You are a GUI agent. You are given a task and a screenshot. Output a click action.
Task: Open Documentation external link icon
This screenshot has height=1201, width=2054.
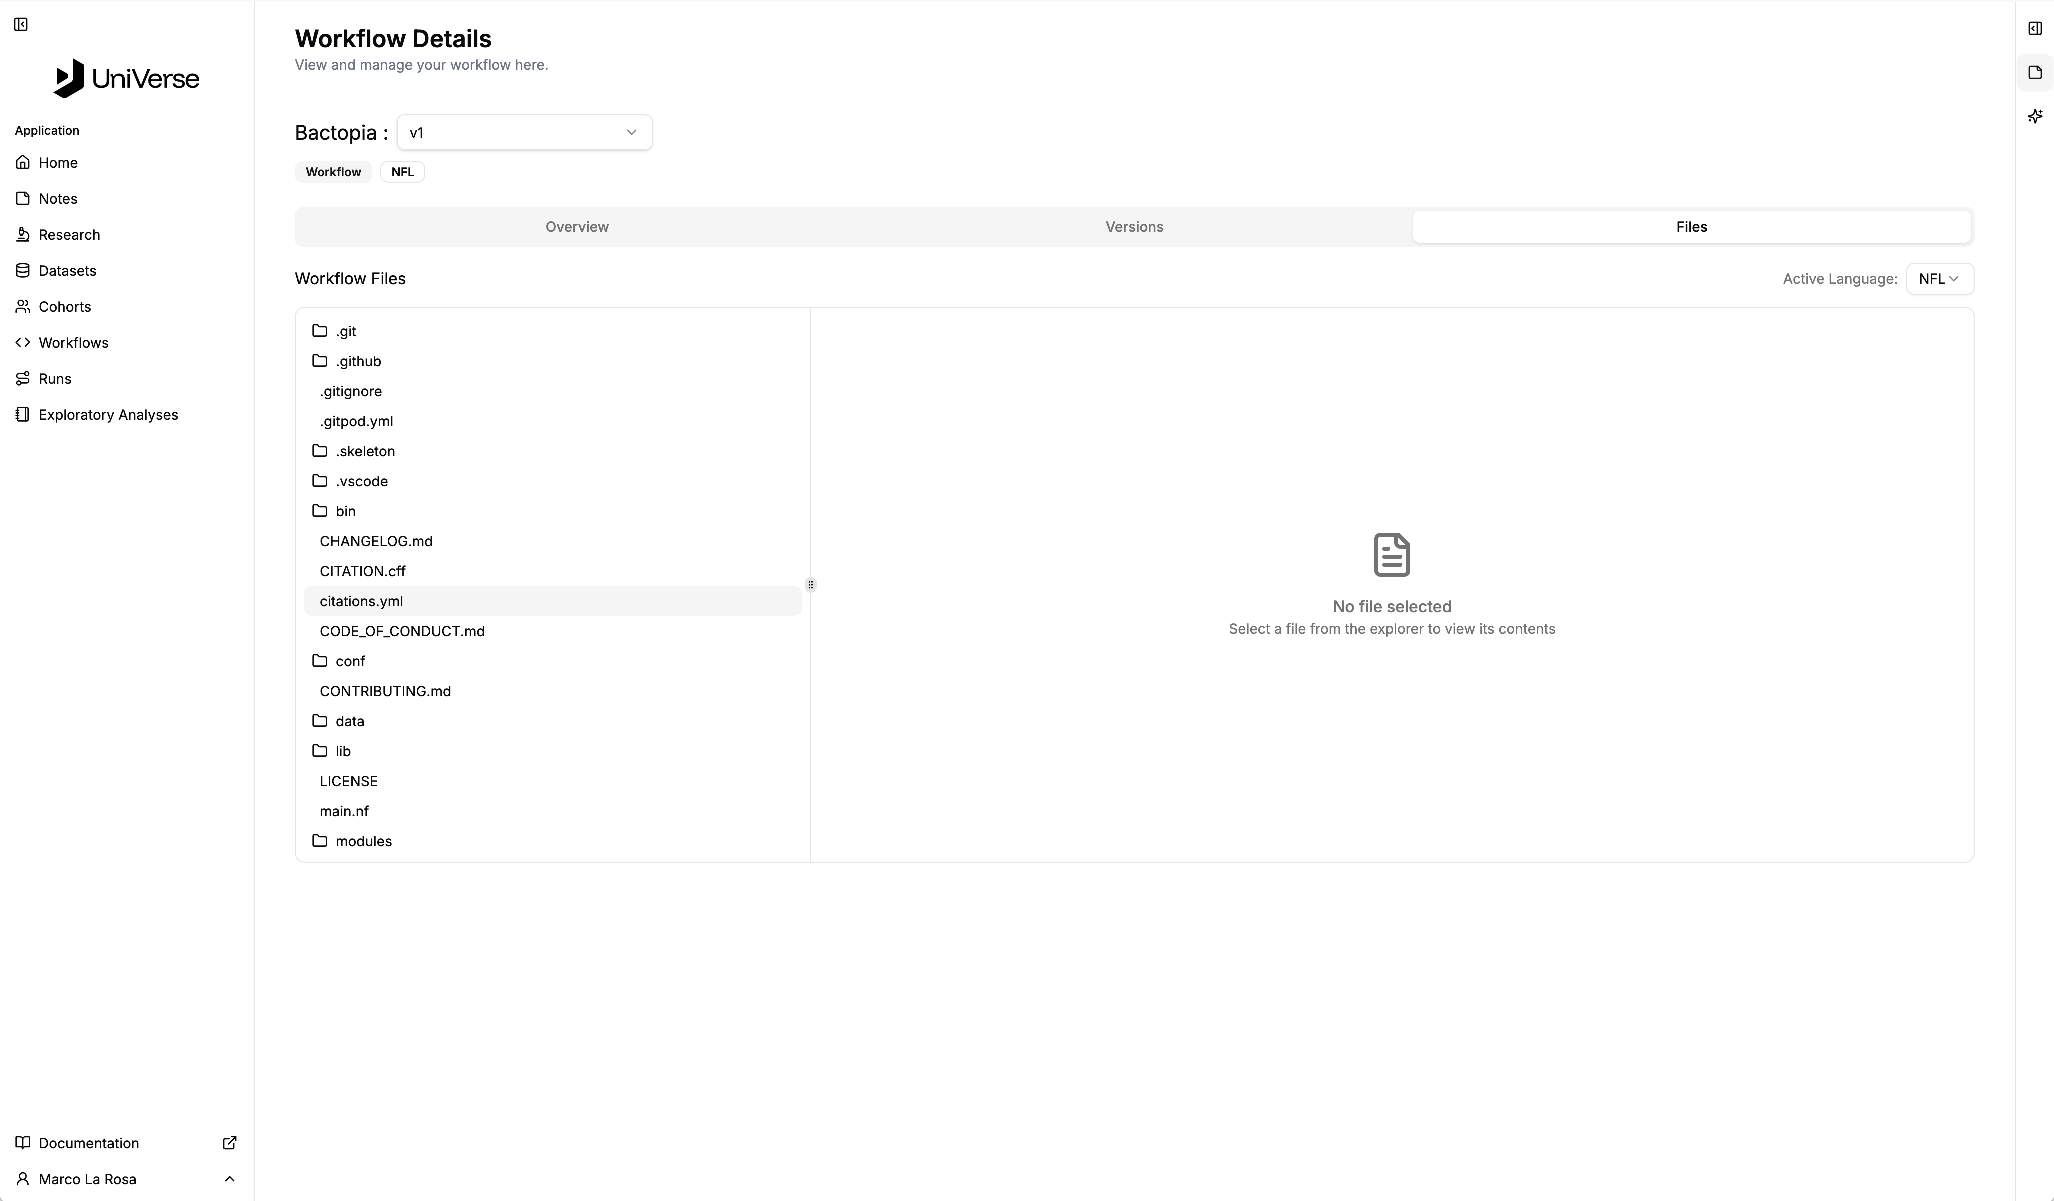point(229,1142)
